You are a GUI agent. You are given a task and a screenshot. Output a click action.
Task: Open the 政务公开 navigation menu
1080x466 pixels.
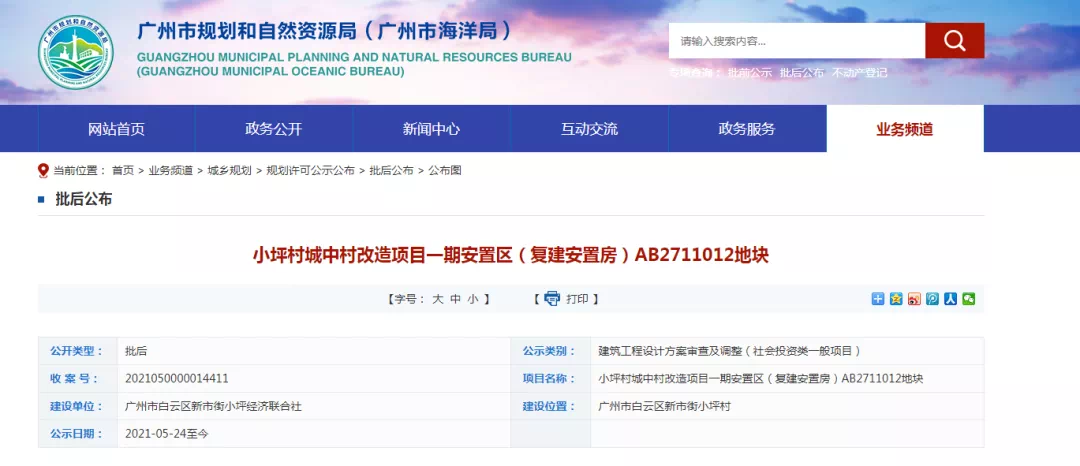[x=273, y=129]
